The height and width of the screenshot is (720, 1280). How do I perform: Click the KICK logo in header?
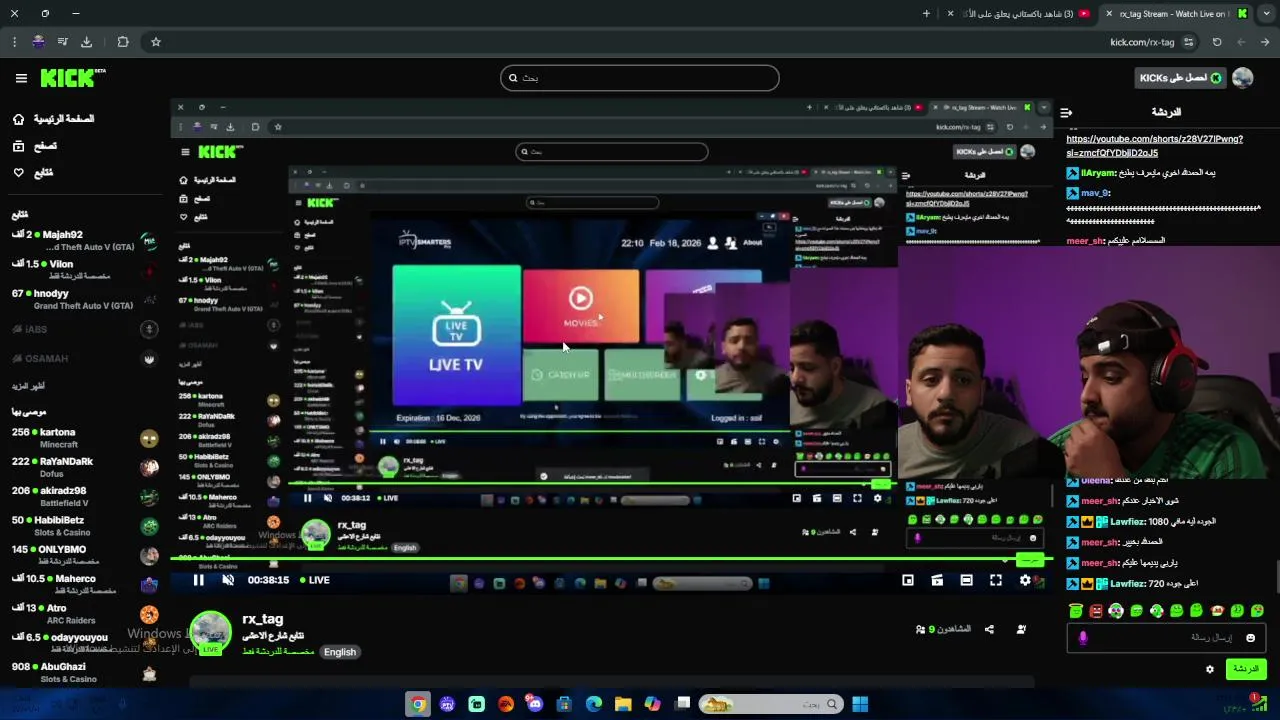coord(72,78)
